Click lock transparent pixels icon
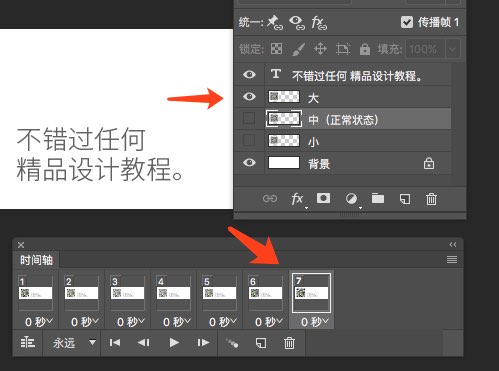 coord(276,49)
